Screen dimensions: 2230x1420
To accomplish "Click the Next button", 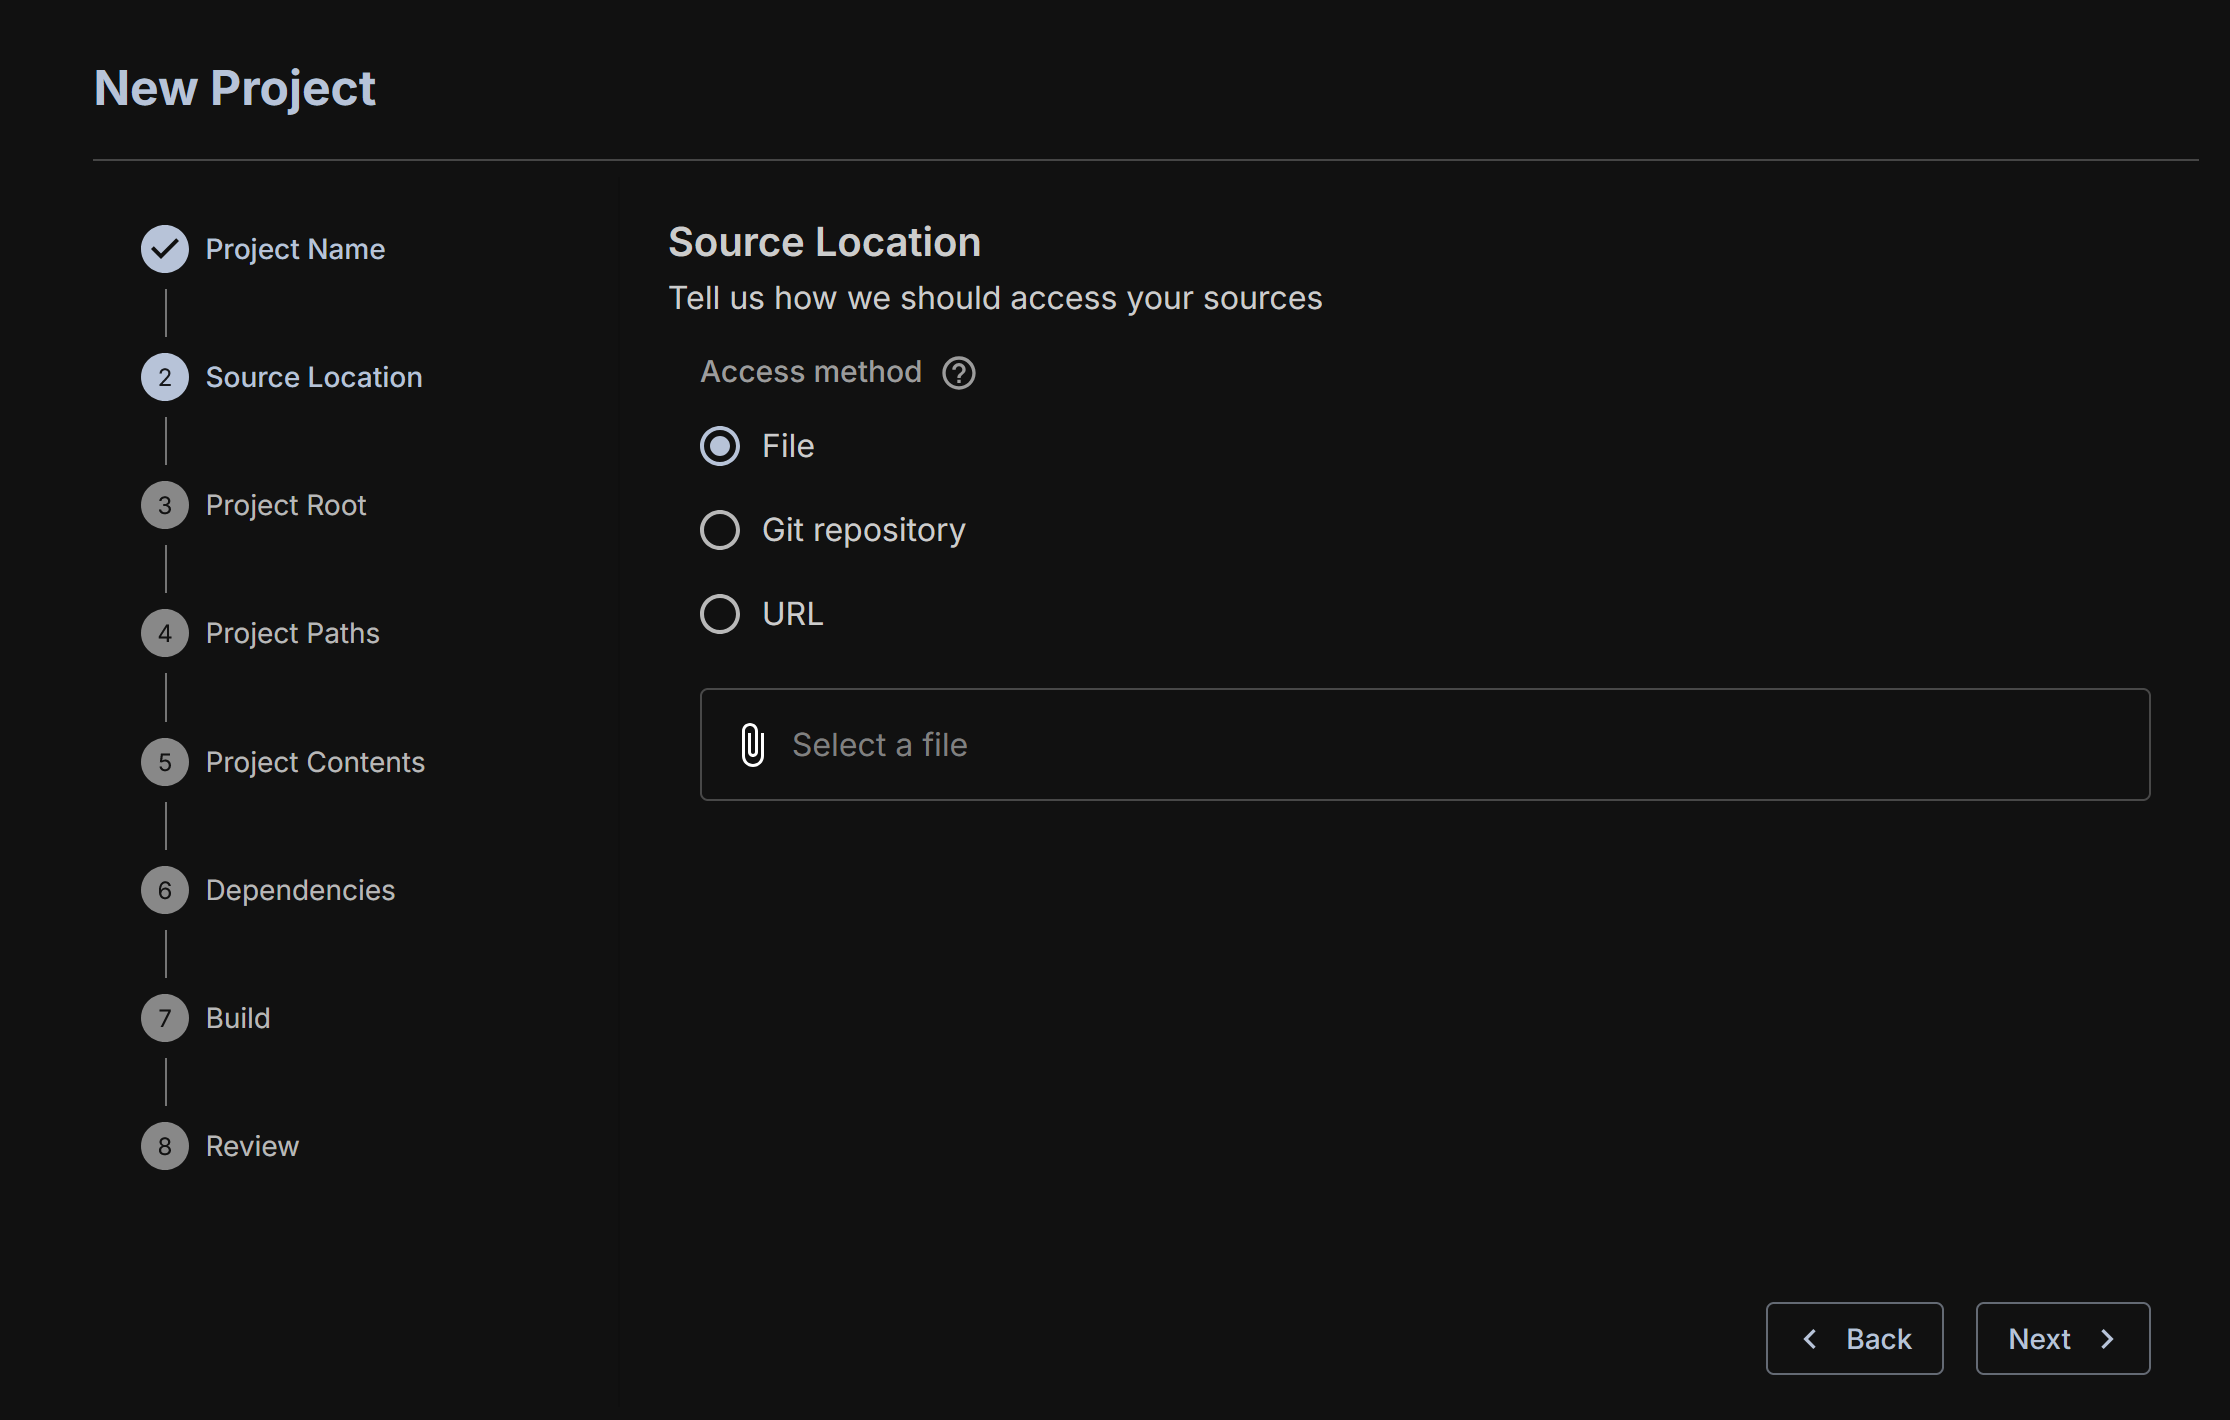I will (x=2062, y=1338).
